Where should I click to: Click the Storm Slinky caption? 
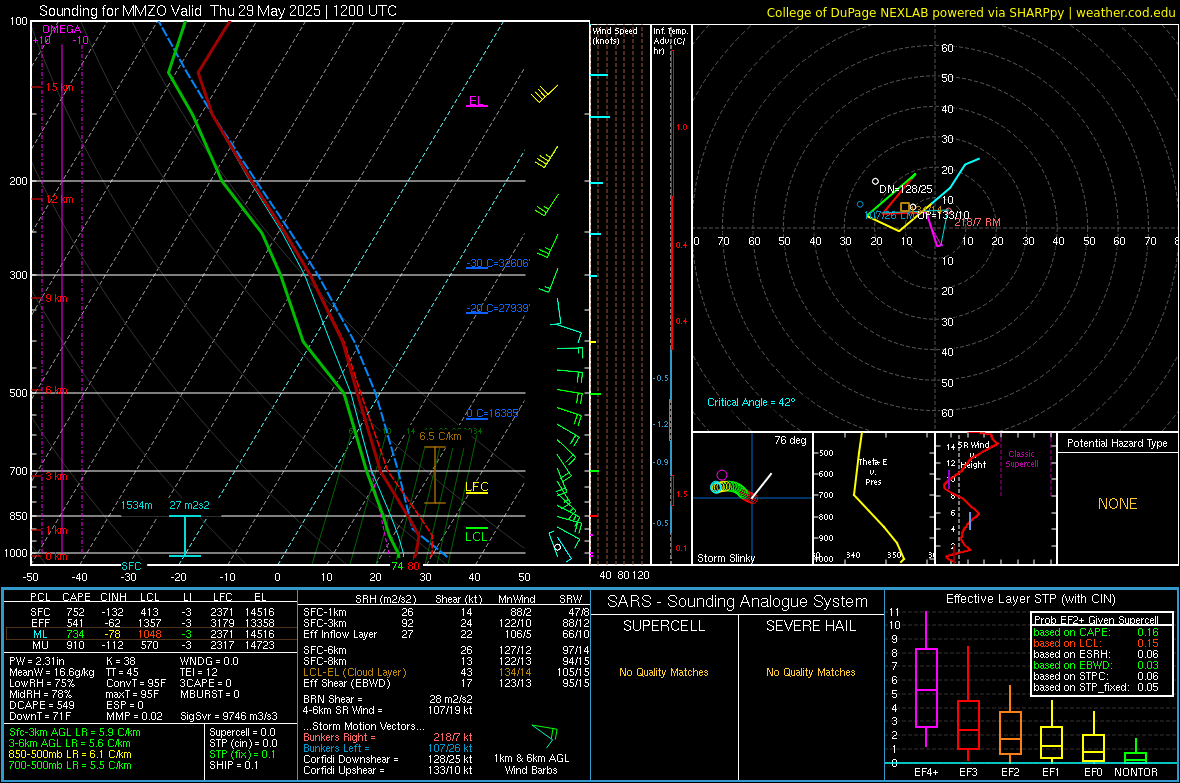tap(726, 558)
